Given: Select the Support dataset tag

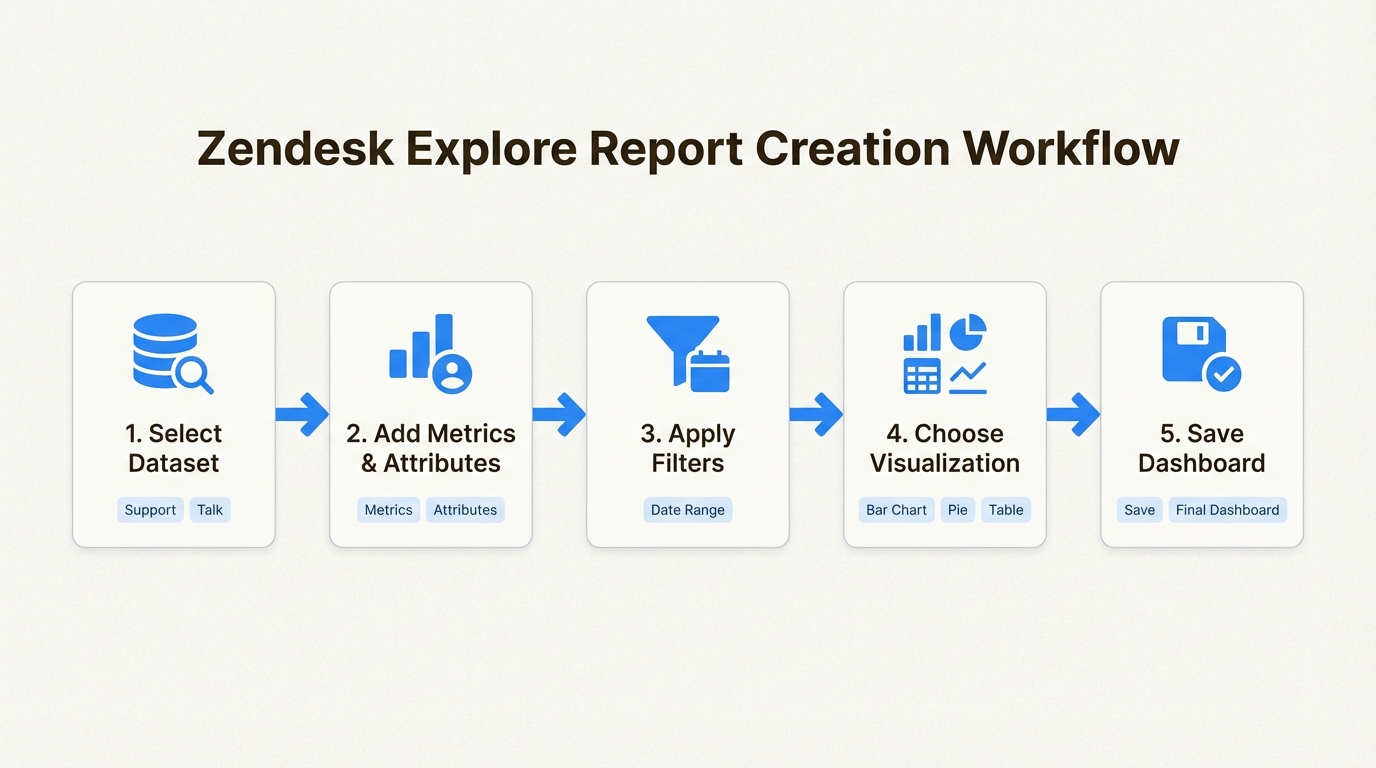Looking at the screenshot, I should click(x=150, y=510).
